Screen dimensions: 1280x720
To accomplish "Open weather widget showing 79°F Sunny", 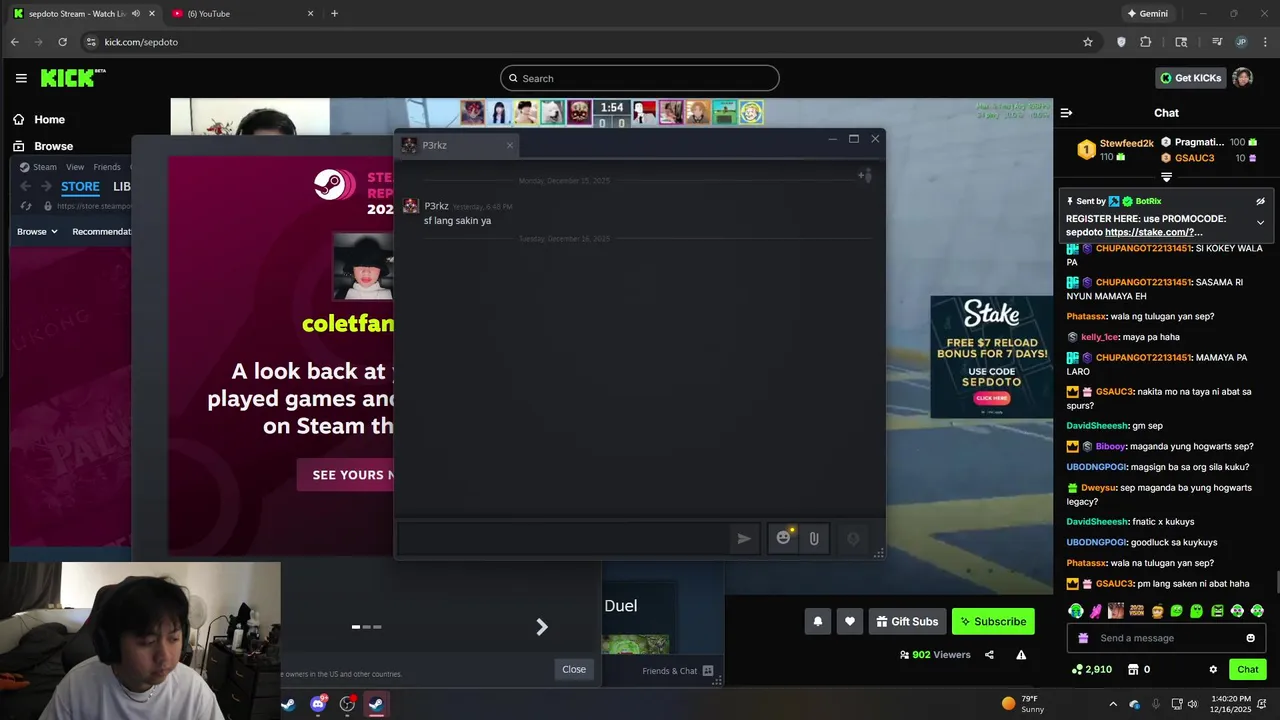I will tap(1021, 704).
